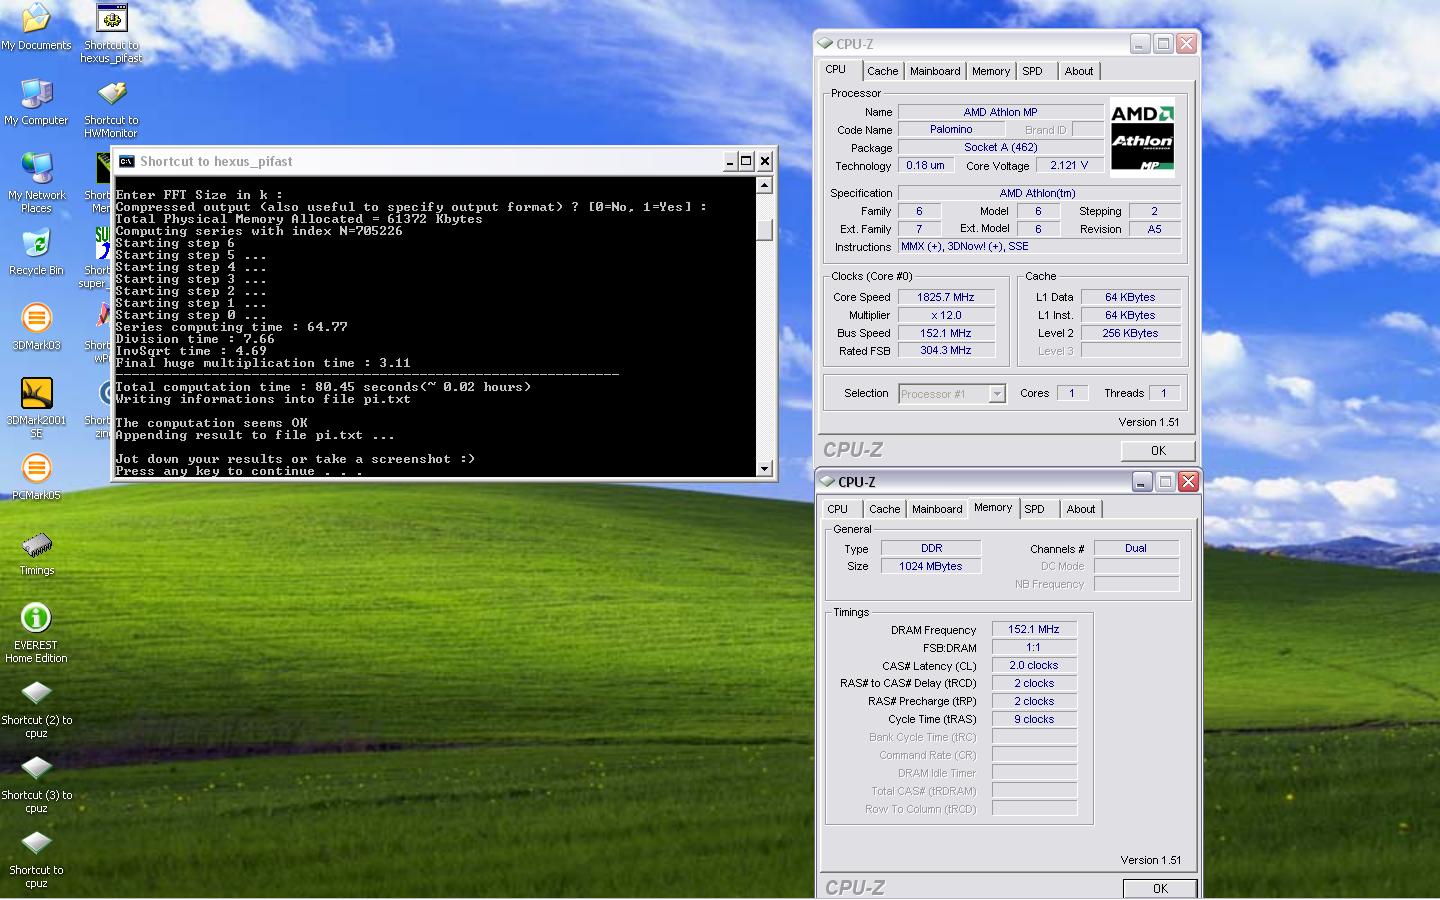Select the Memory tab in lower CPU-Z
Image resolution: width=1440 pixels, height=900 pixels.
pyautogui.click(x=993, y=507)
